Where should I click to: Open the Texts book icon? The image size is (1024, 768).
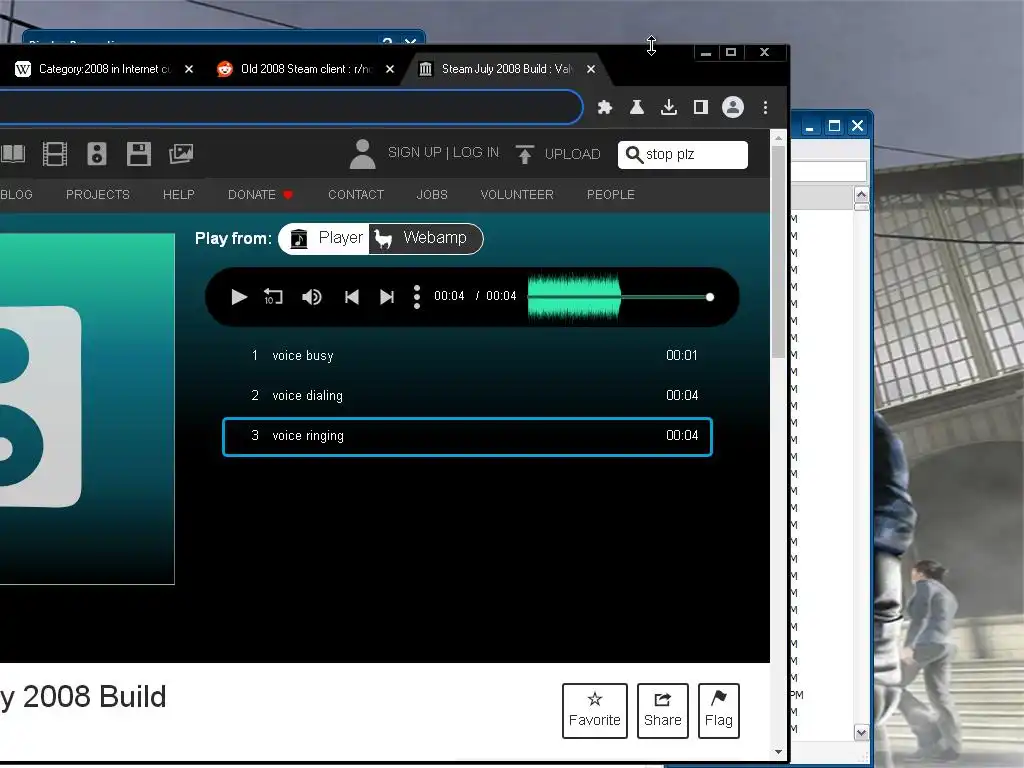click(12, 154)
